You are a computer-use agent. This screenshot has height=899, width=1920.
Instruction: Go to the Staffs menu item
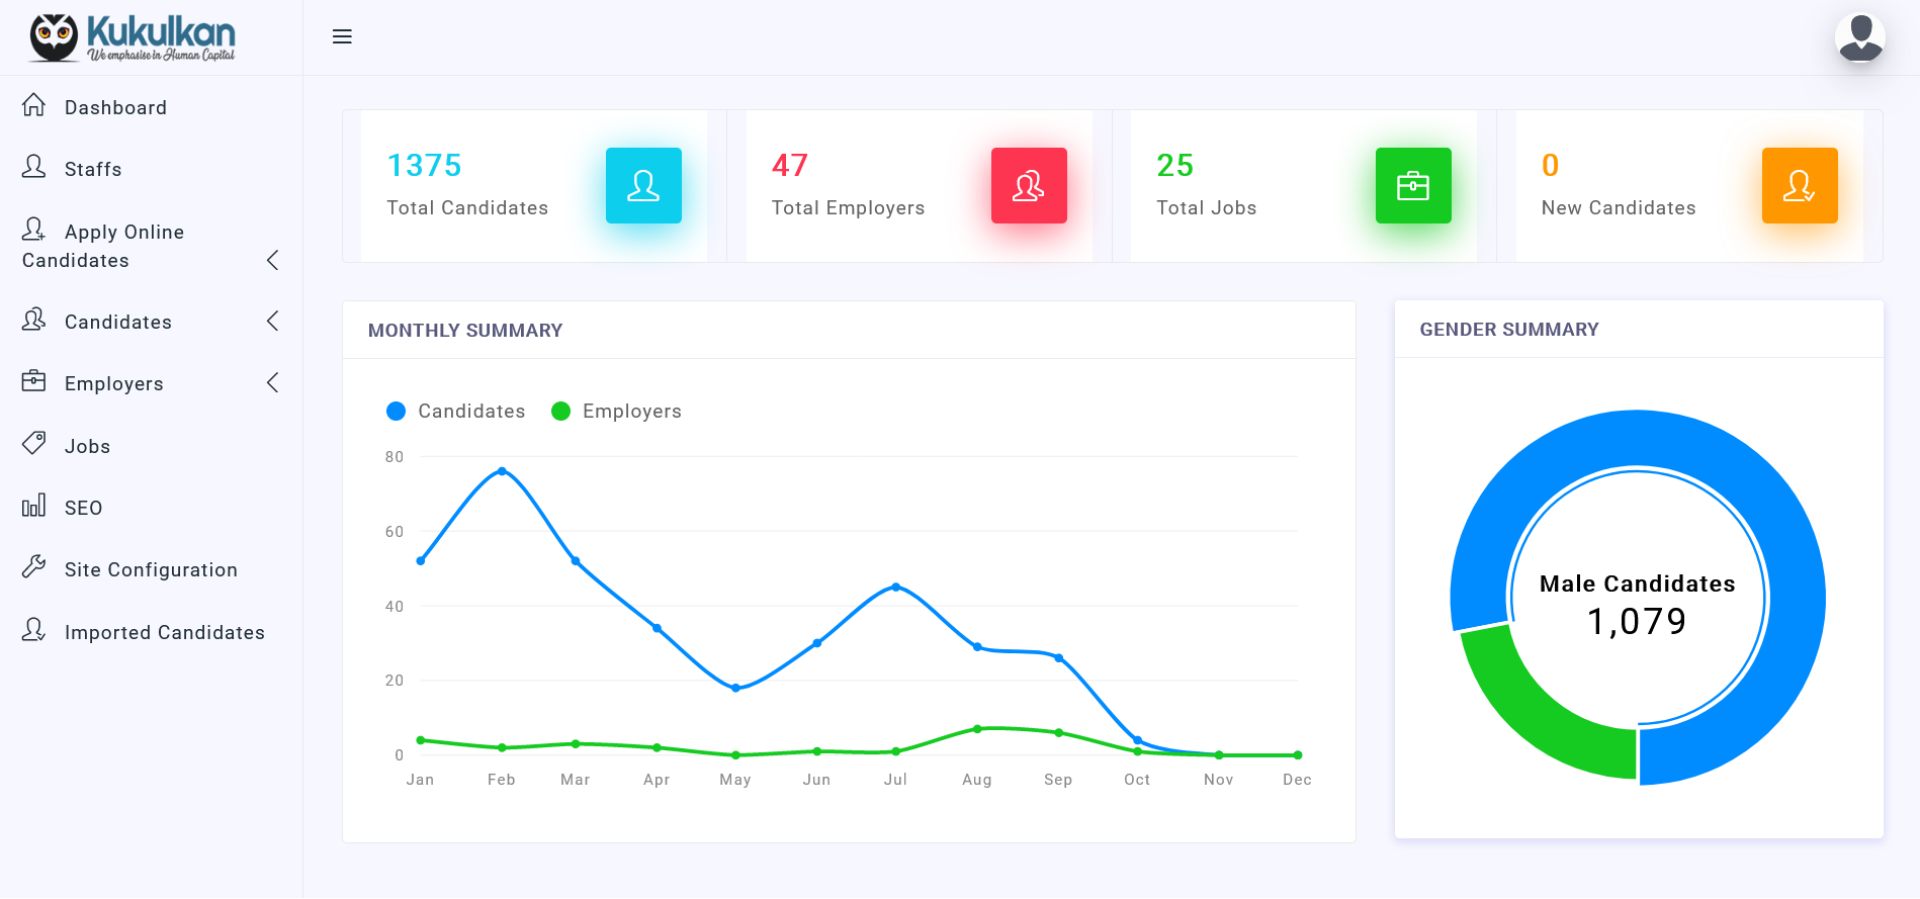92,169
